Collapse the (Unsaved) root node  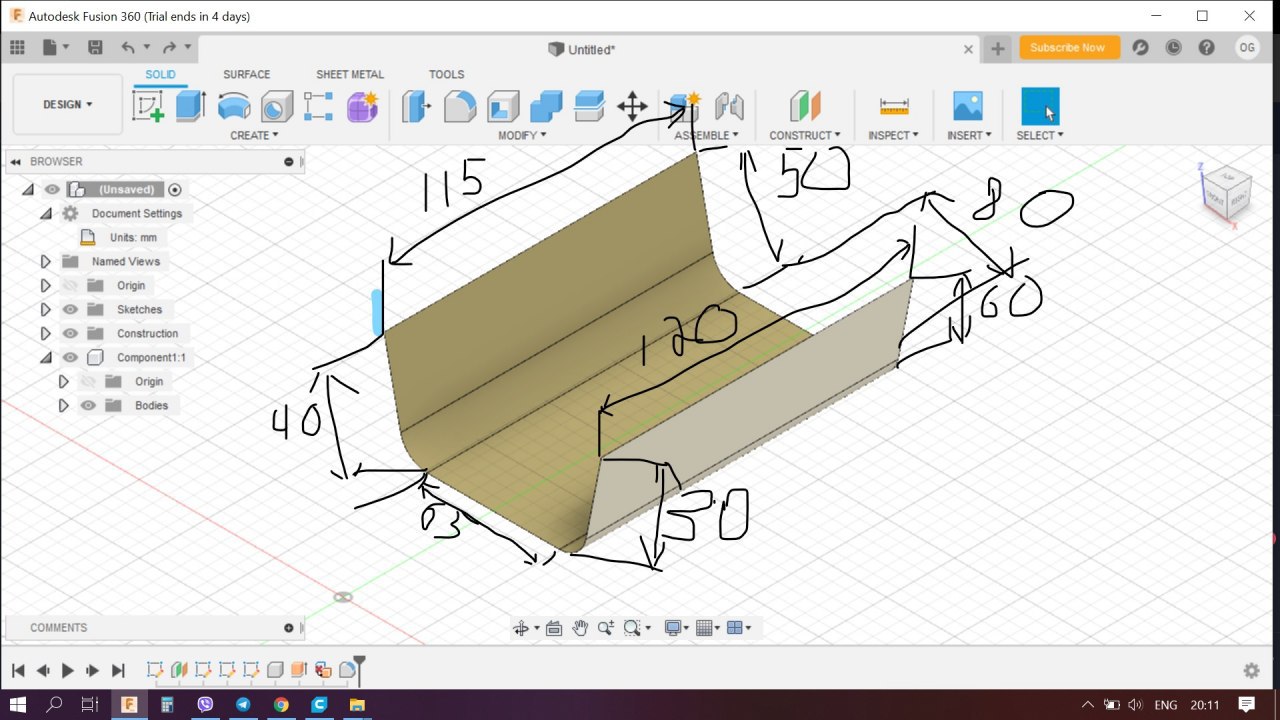(28, 189)
